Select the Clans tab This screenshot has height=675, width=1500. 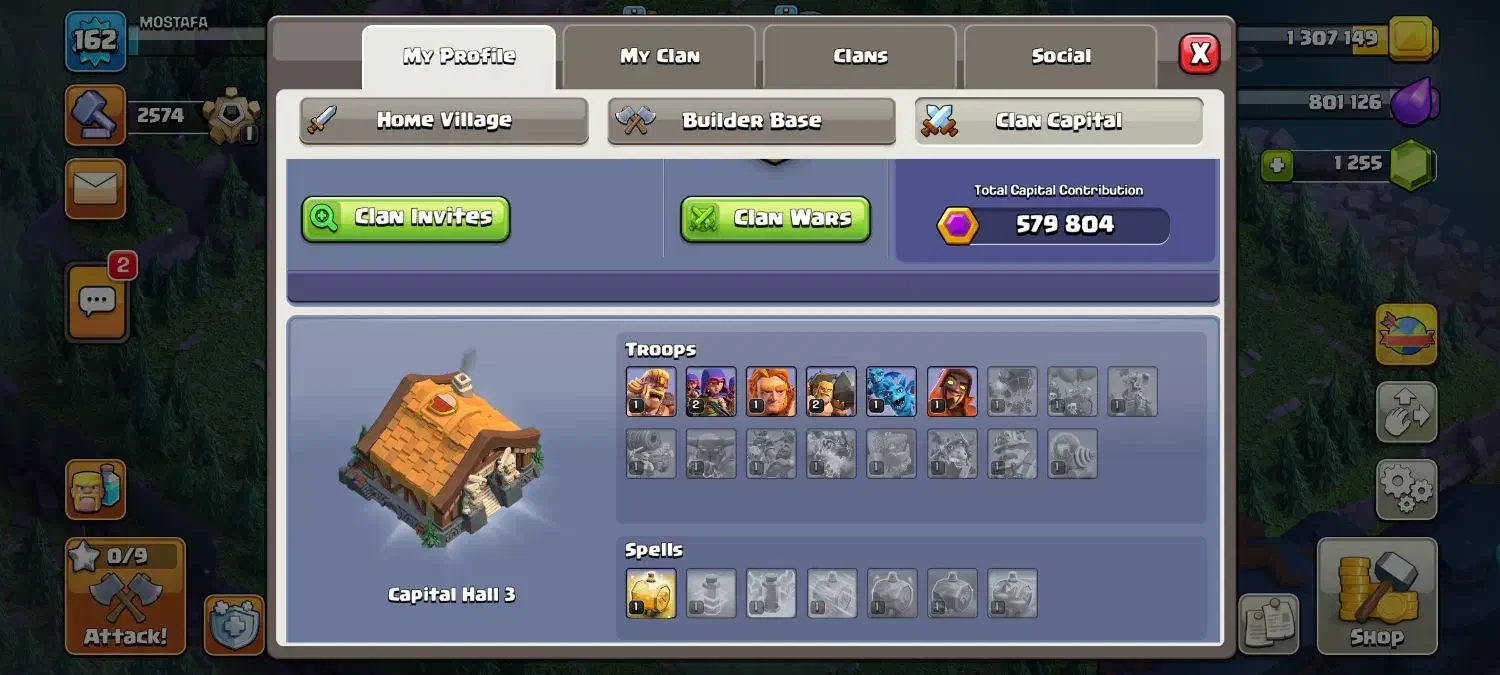(x=860, y=56)
